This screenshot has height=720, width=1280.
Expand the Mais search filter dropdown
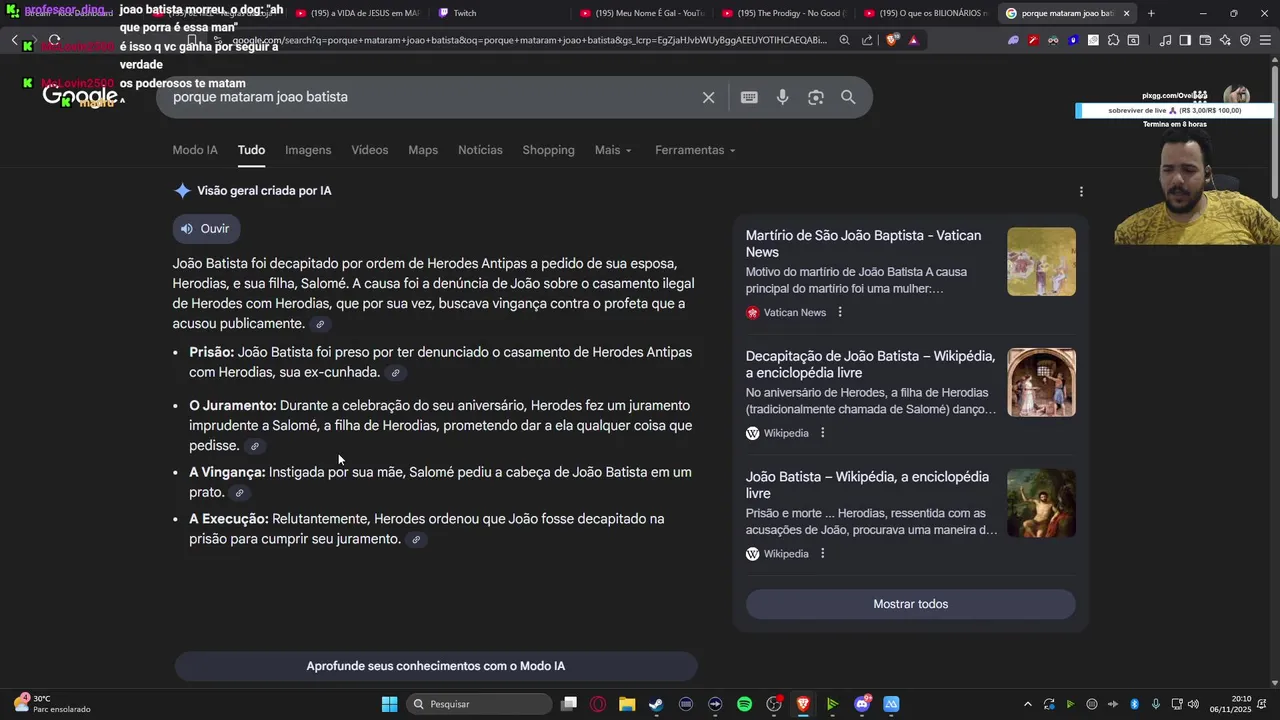coord(613,150)
